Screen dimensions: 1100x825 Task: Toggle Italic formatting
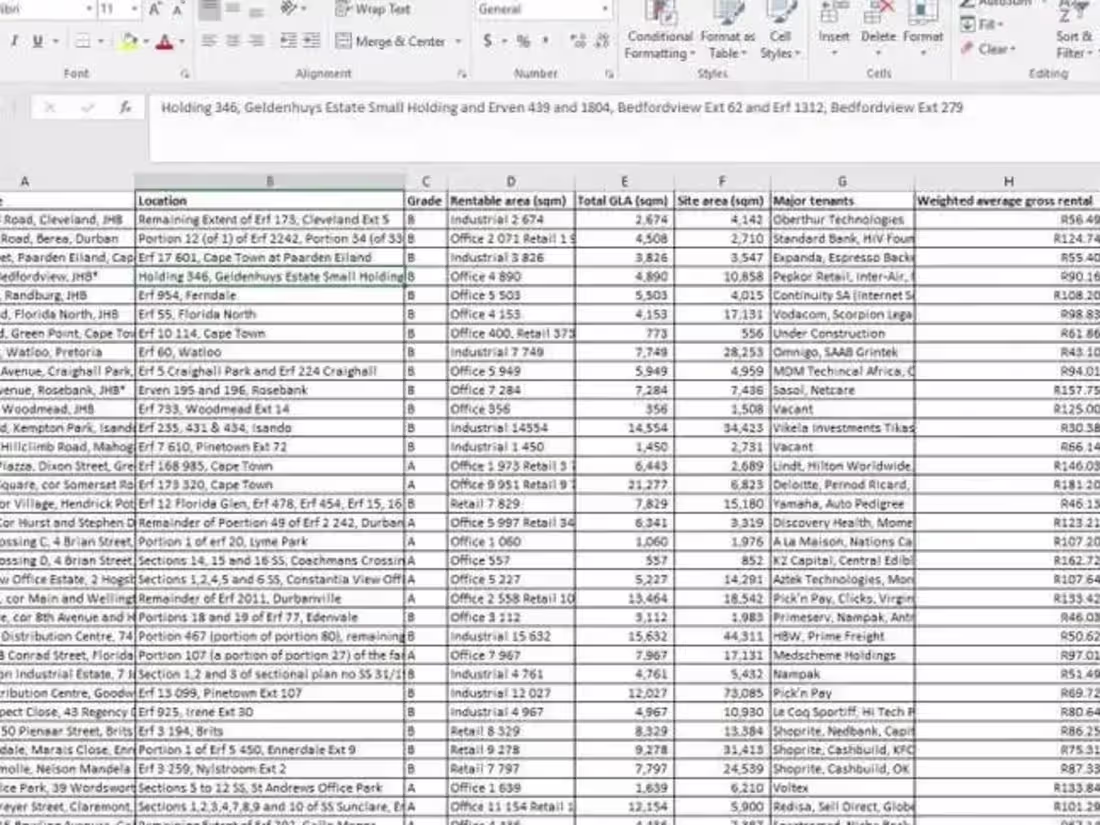(x=14, y=40)
